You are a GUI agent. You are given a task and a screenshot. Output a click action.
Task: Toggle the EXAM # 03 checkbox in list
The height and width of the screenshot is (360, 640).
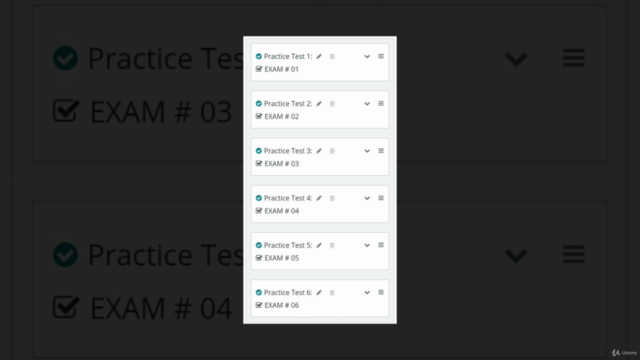tap(259, 163)
